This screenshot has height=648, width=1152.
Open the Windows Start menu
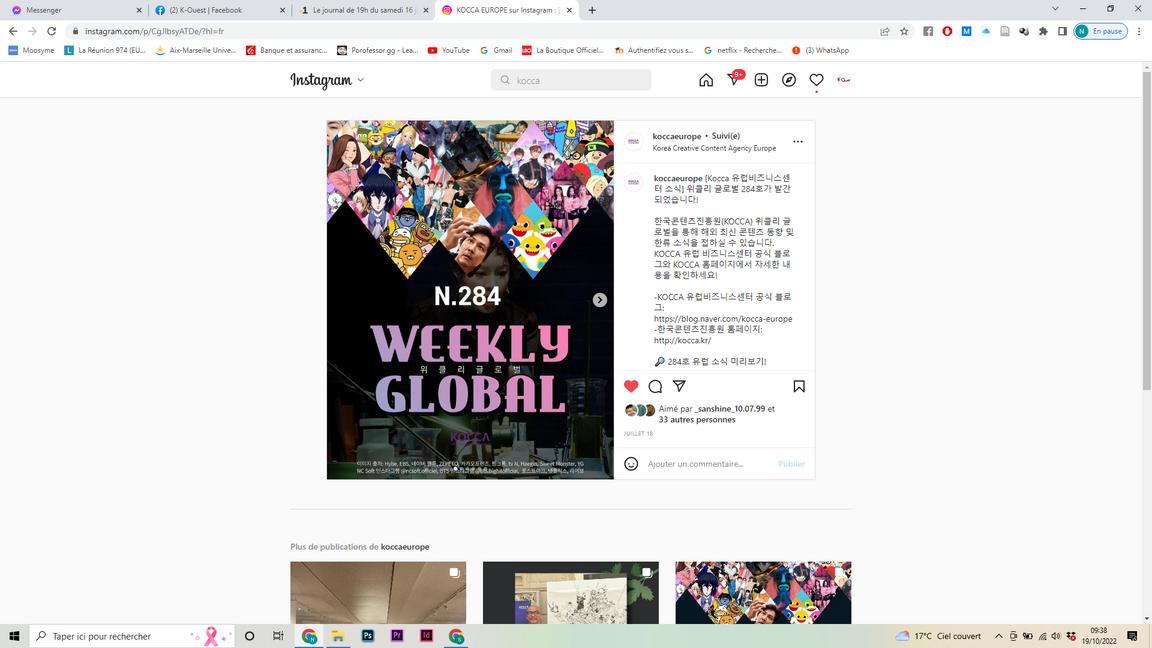14,636
